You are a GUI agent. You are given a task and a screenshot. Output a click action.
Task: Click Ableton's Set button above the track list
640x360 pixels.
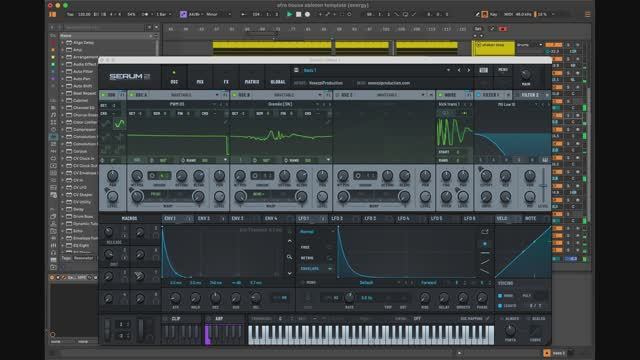pos(478,29)
